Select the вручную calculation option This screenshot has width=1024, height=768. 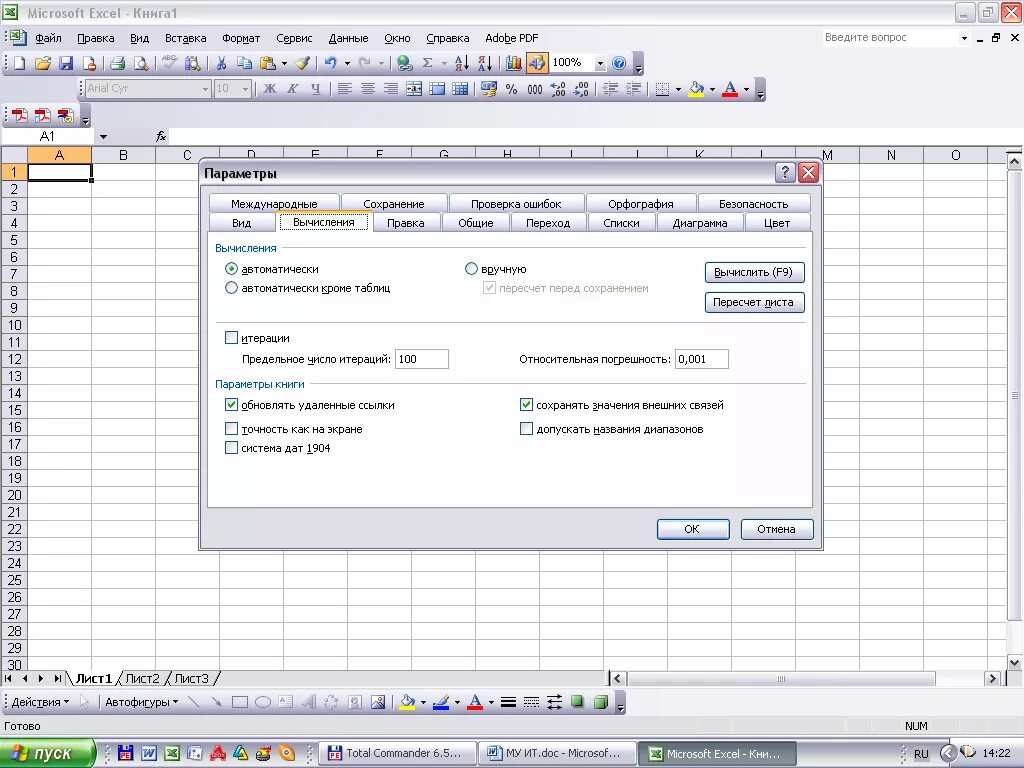471,269
